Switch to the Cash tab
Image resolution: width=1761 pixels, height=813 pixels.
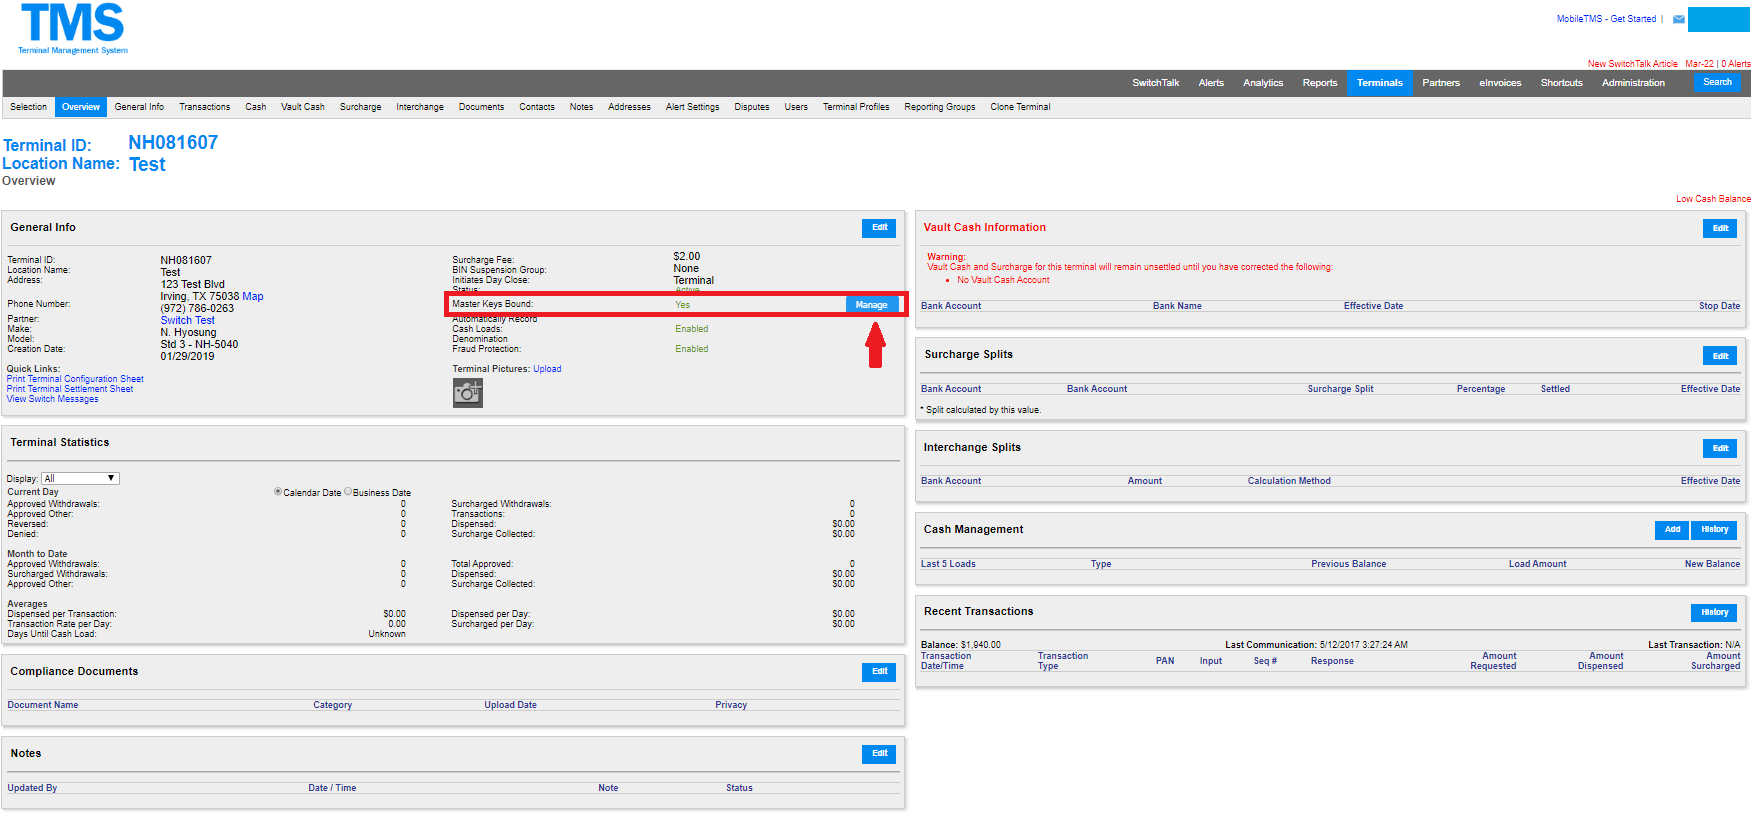(256, 107)
